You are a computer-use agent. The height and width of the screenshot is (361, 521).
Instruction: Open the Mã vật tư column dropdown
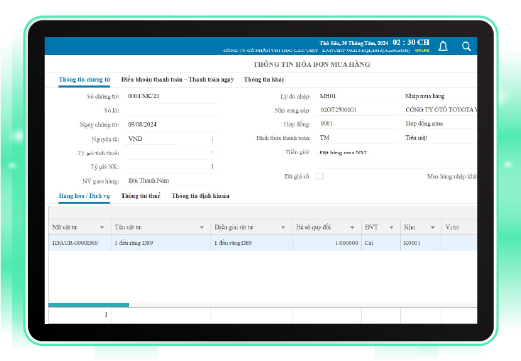pos(102,227)
